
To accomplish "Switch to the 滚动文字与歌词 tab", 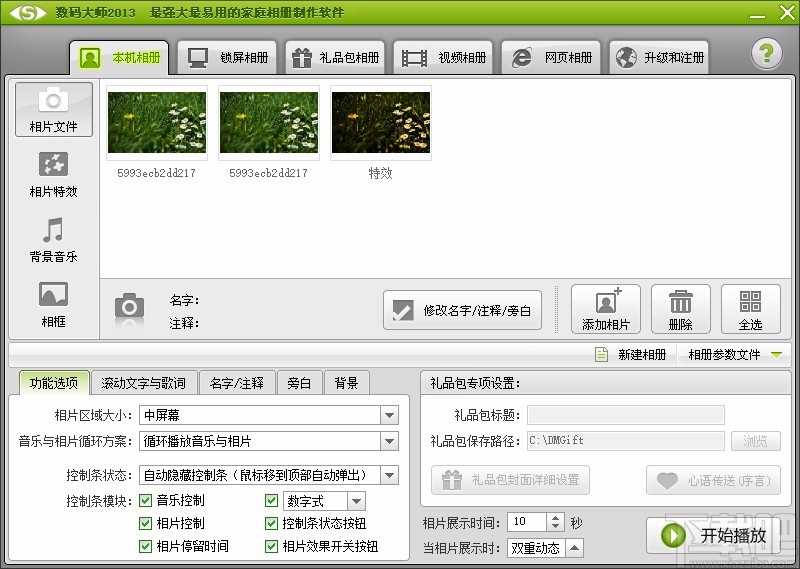I will point(143,383).
